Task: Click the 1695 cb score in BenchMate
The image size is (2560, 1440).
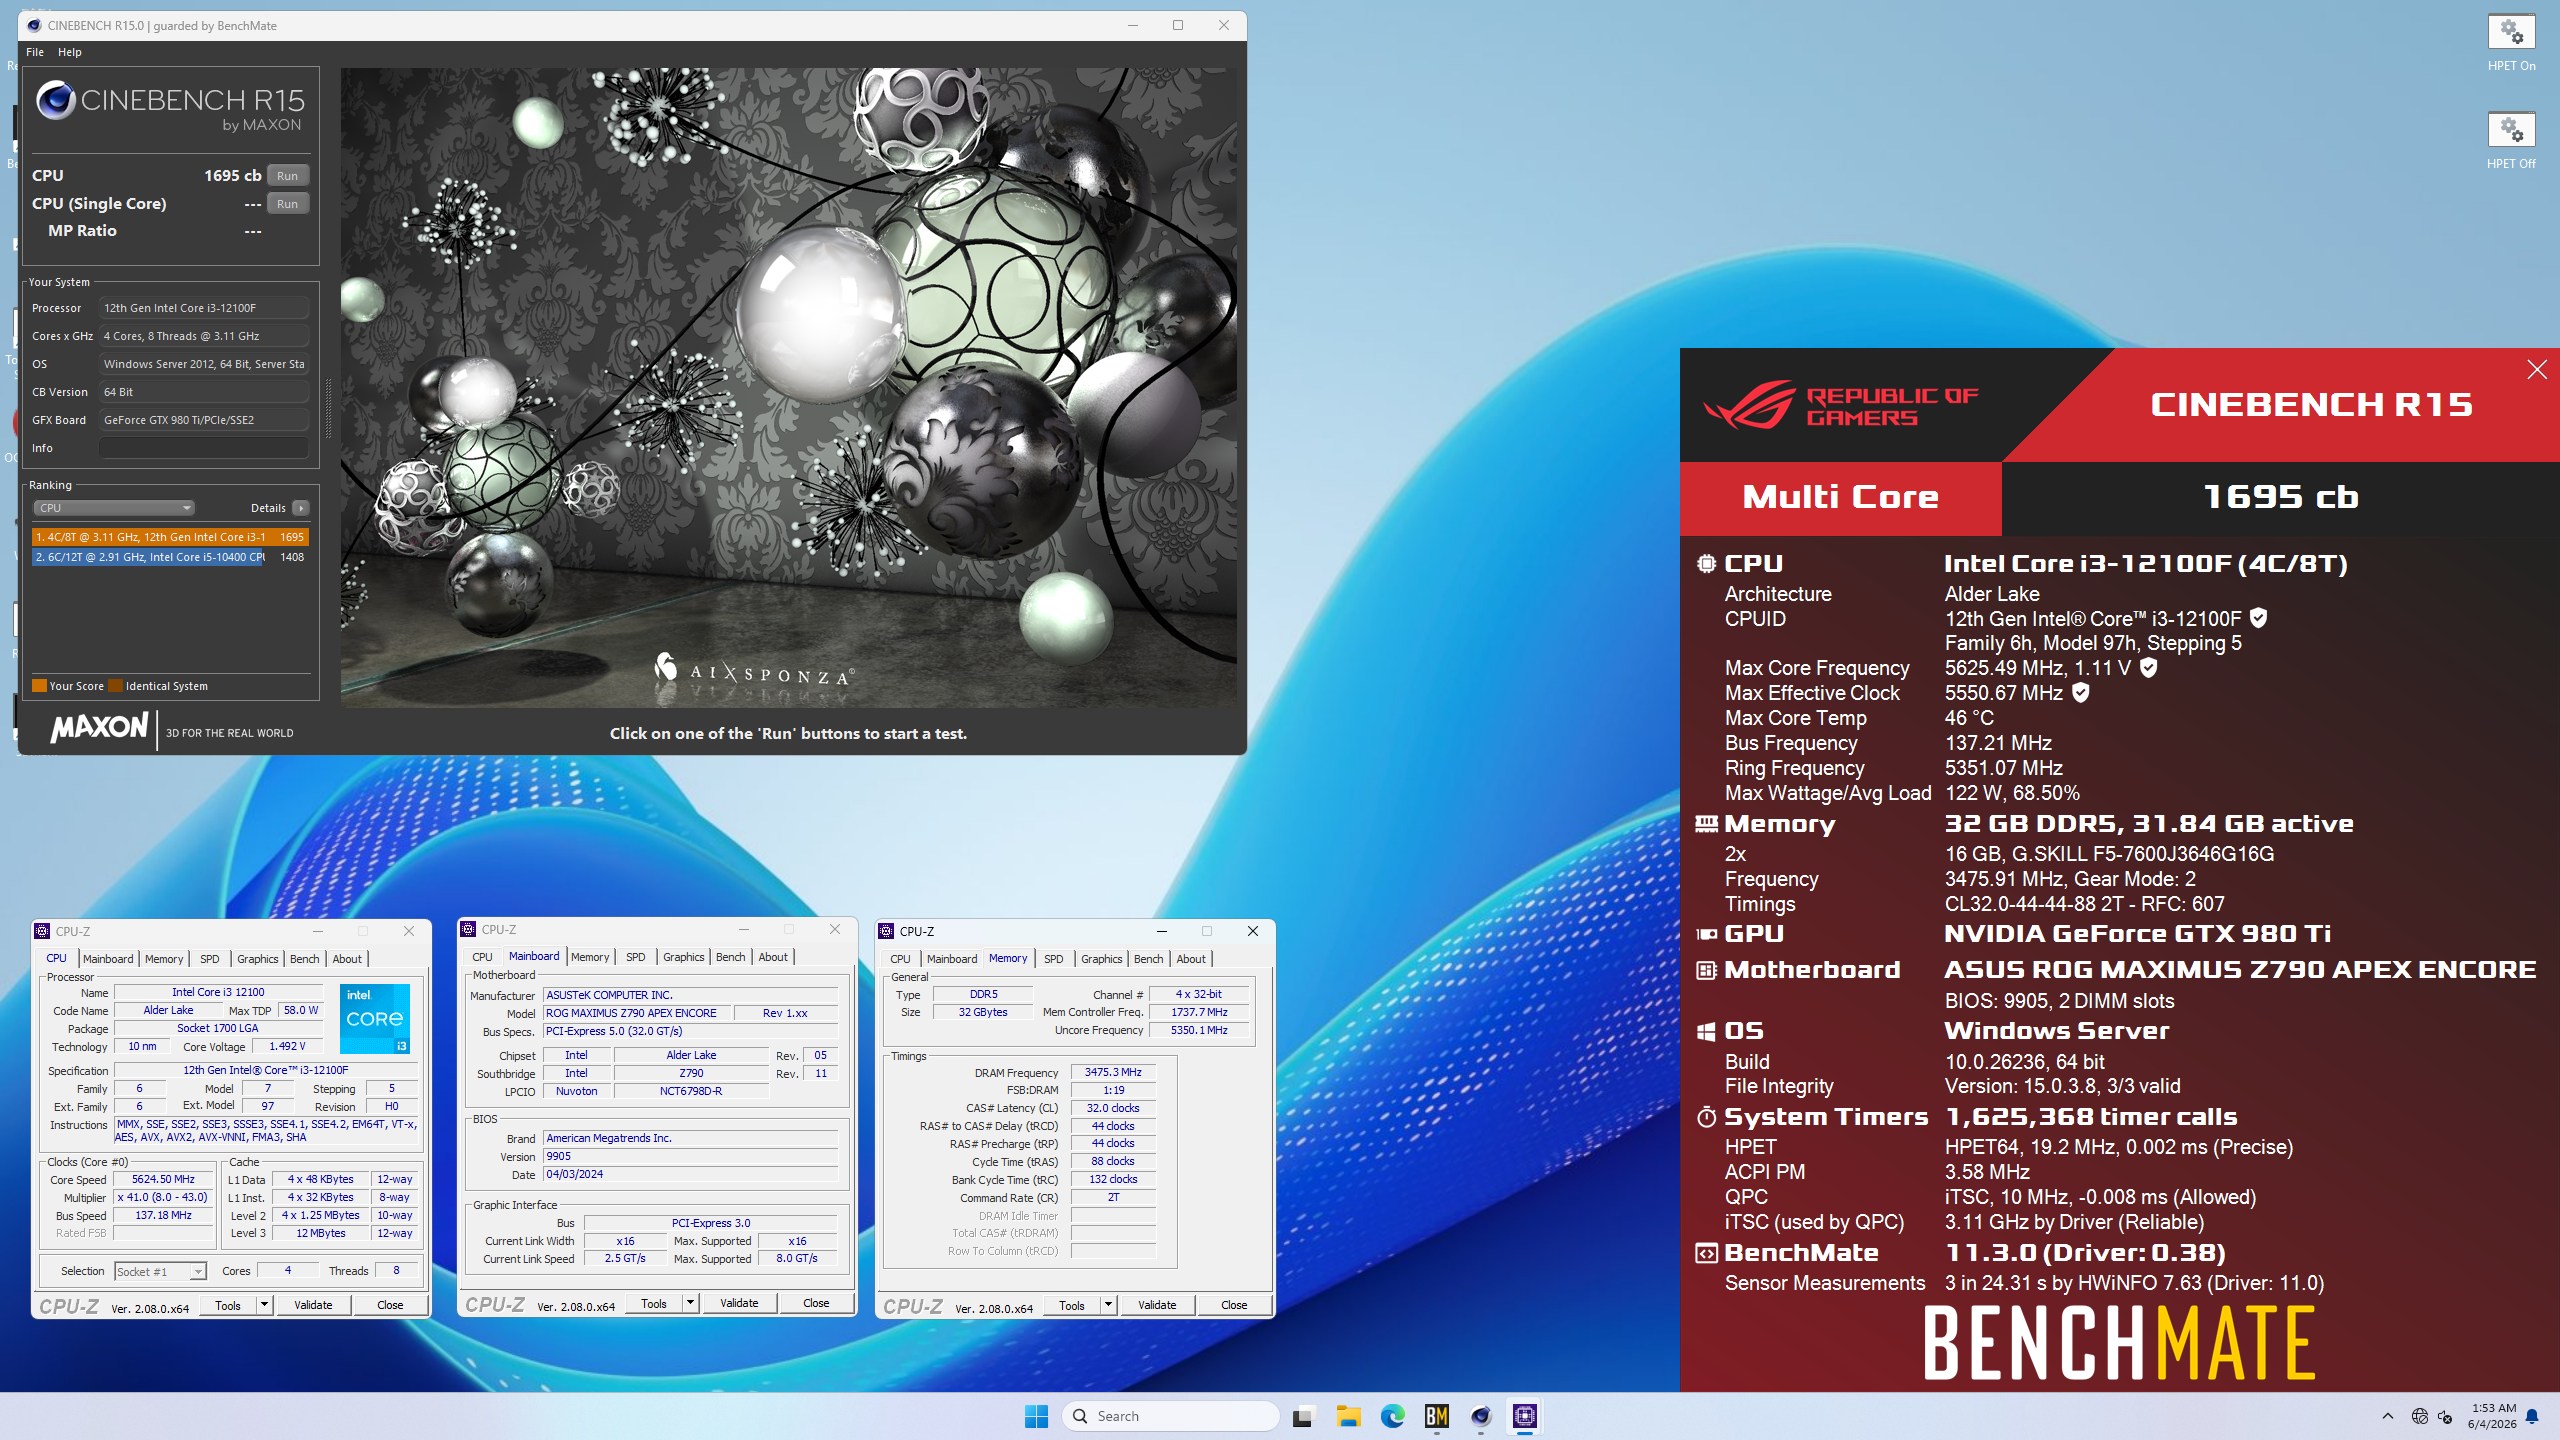Action: 2281,497
